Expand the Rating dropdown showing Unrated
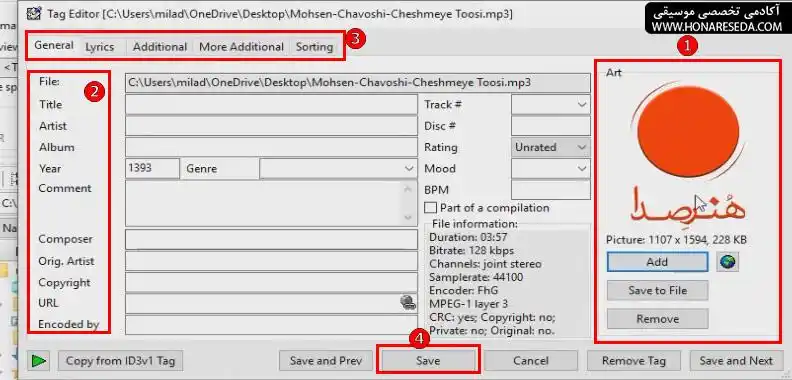Image resolution: width=792 pixels, height=380 pixels. [551, 147]
